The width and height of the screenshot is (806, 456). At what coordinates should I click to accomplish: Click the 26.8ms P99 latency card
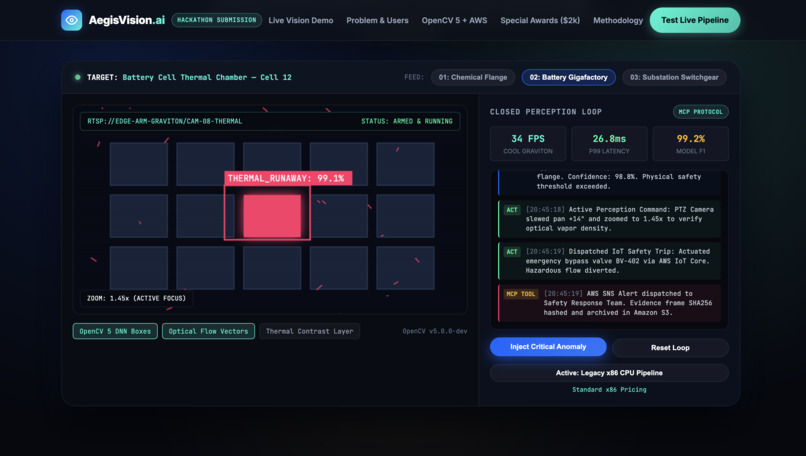(x=609, y=143)
